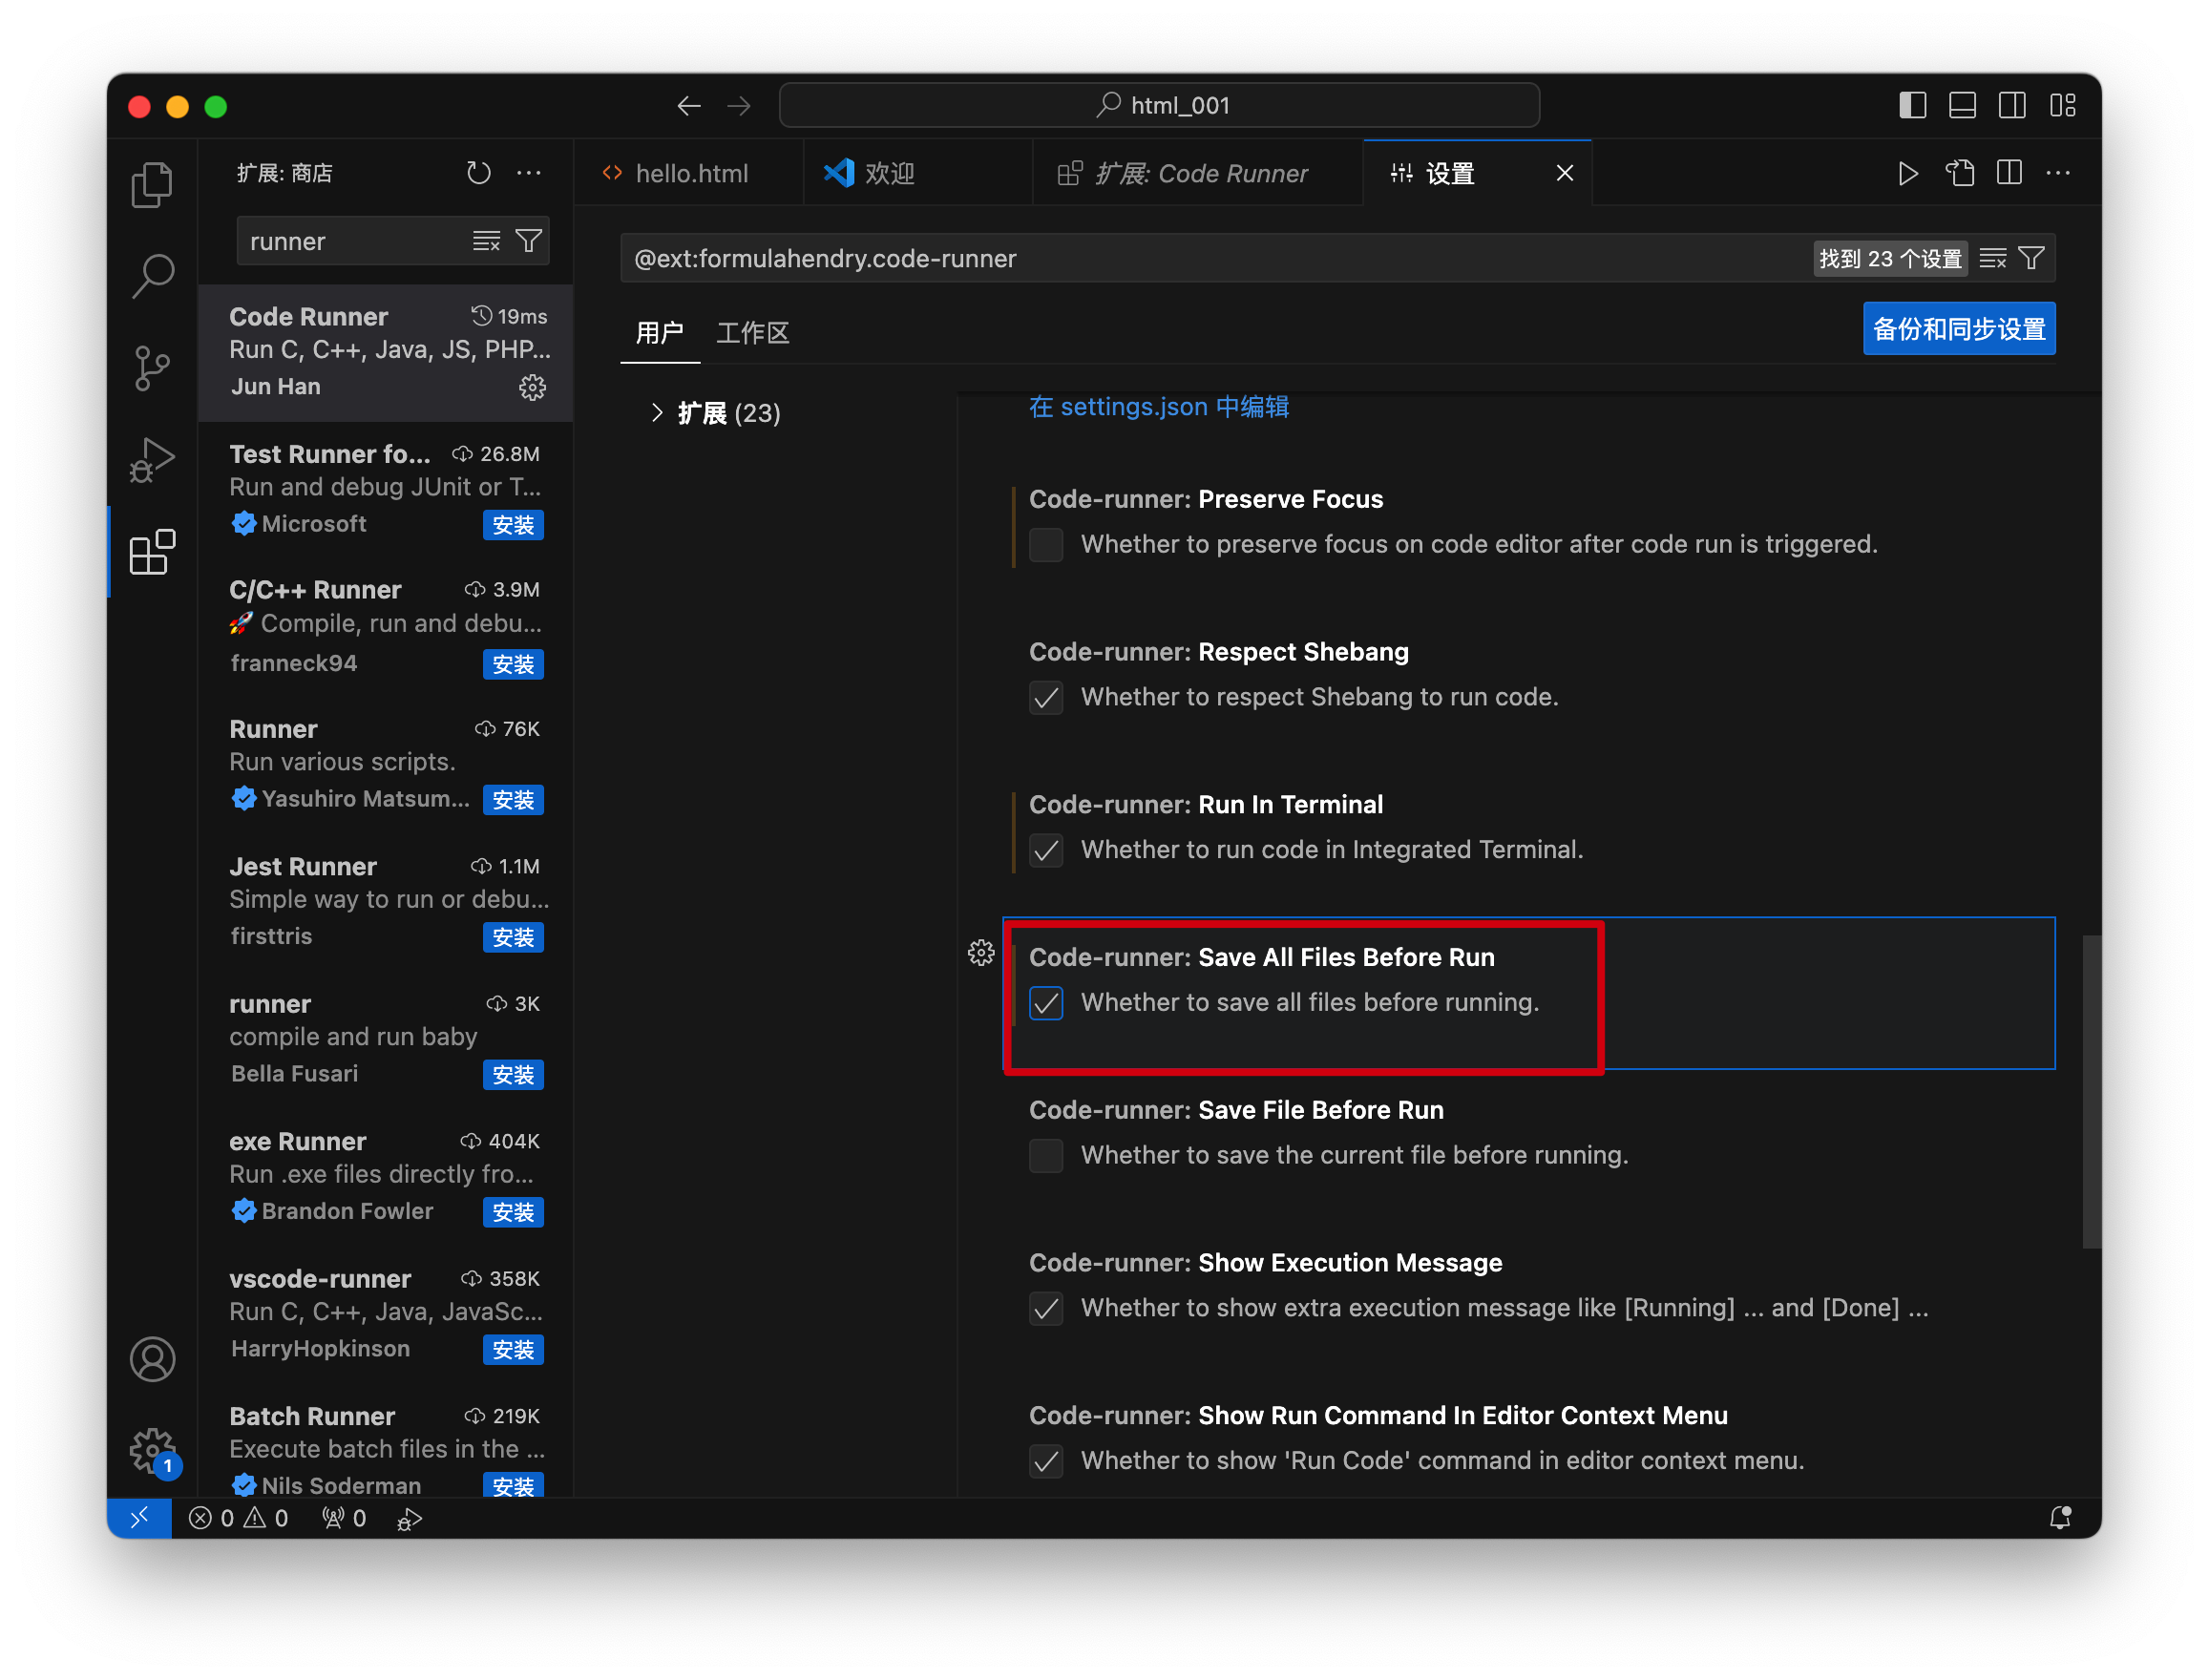The height and width of the screenshot is (1680, 2209).
Task: Uncheck Show Execution Message setting
Action: tap(1046, 1309)
